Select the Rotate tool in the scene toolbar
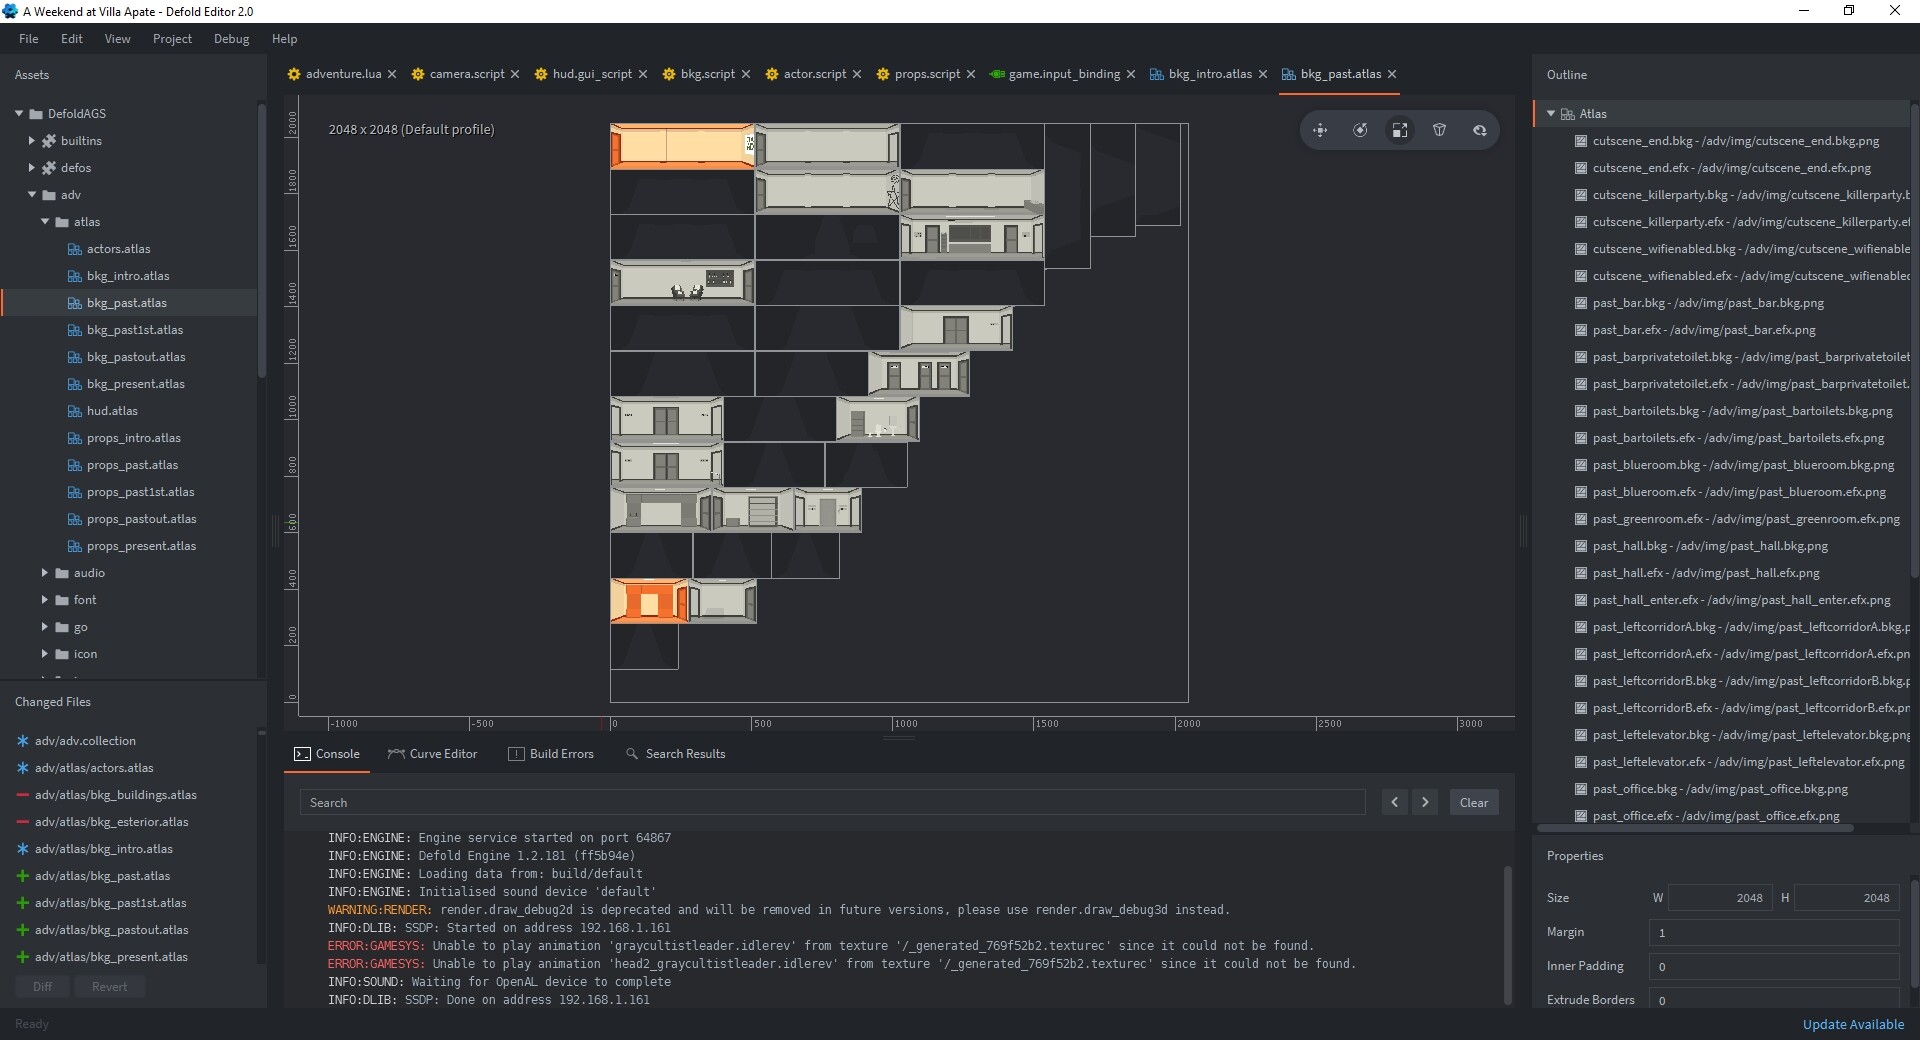Viewport: 1920px width, 1040px height. tap(1360, 130)
